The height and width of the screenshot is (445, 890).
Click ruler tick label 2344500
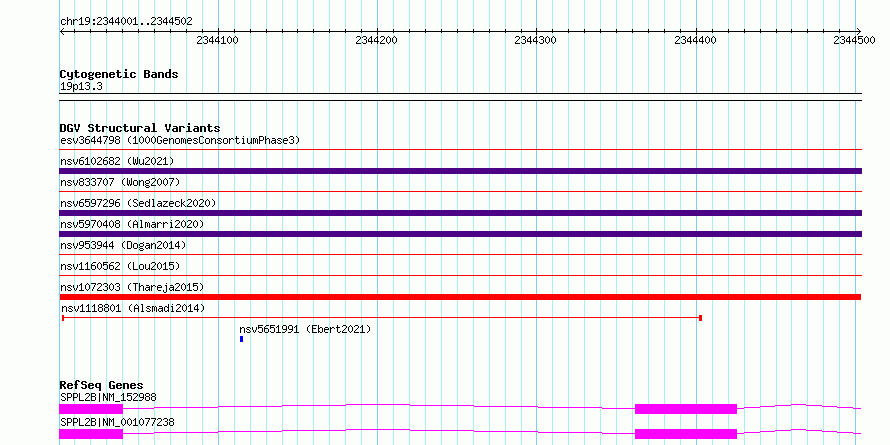(854, 40)
